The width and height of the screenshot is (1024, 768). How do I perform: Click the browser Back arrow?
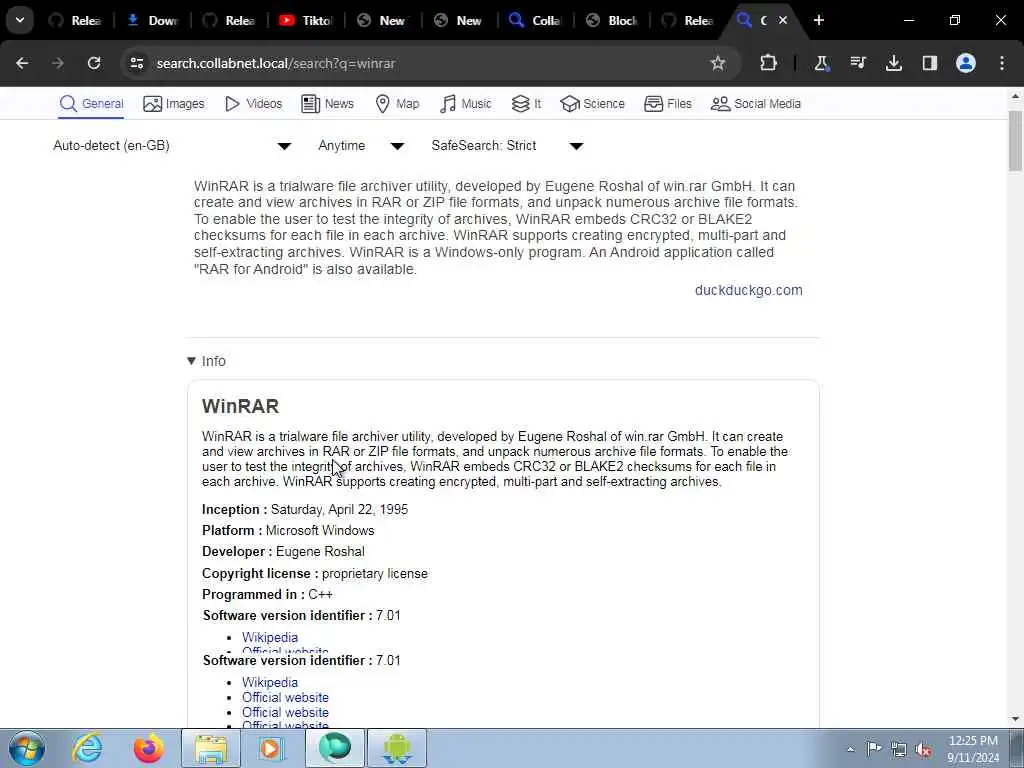[x=22, y=63]
